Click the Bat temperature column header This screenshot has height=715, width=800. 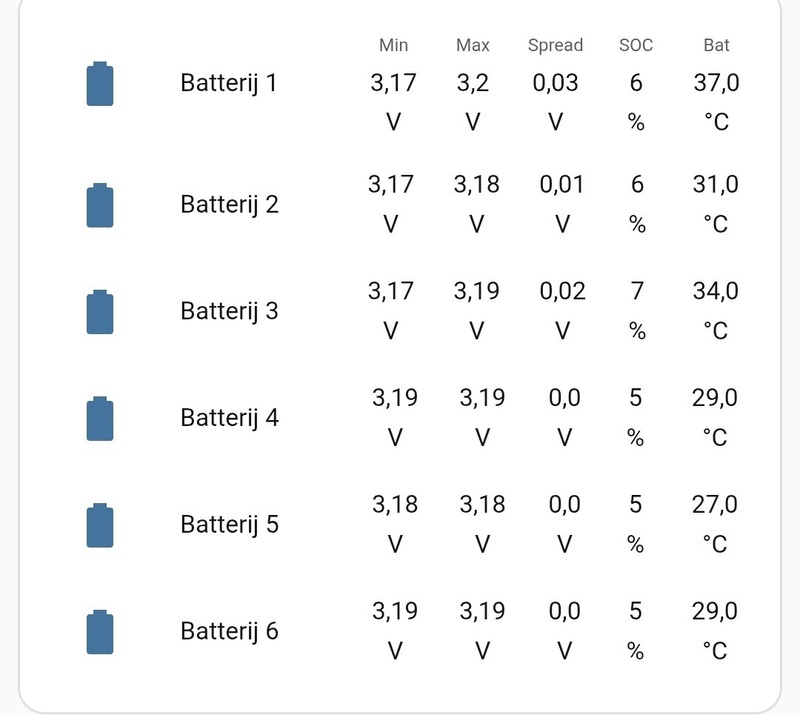coord(716,45)
